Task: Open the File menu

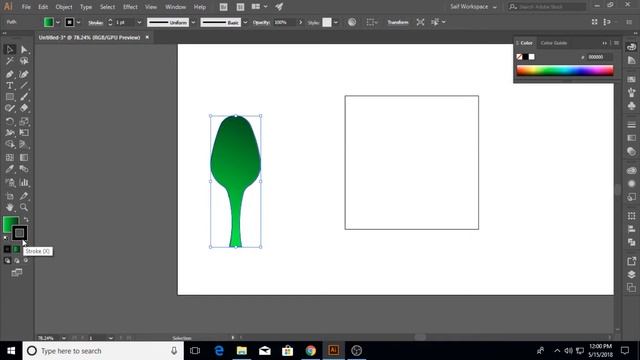Action: 26,7
